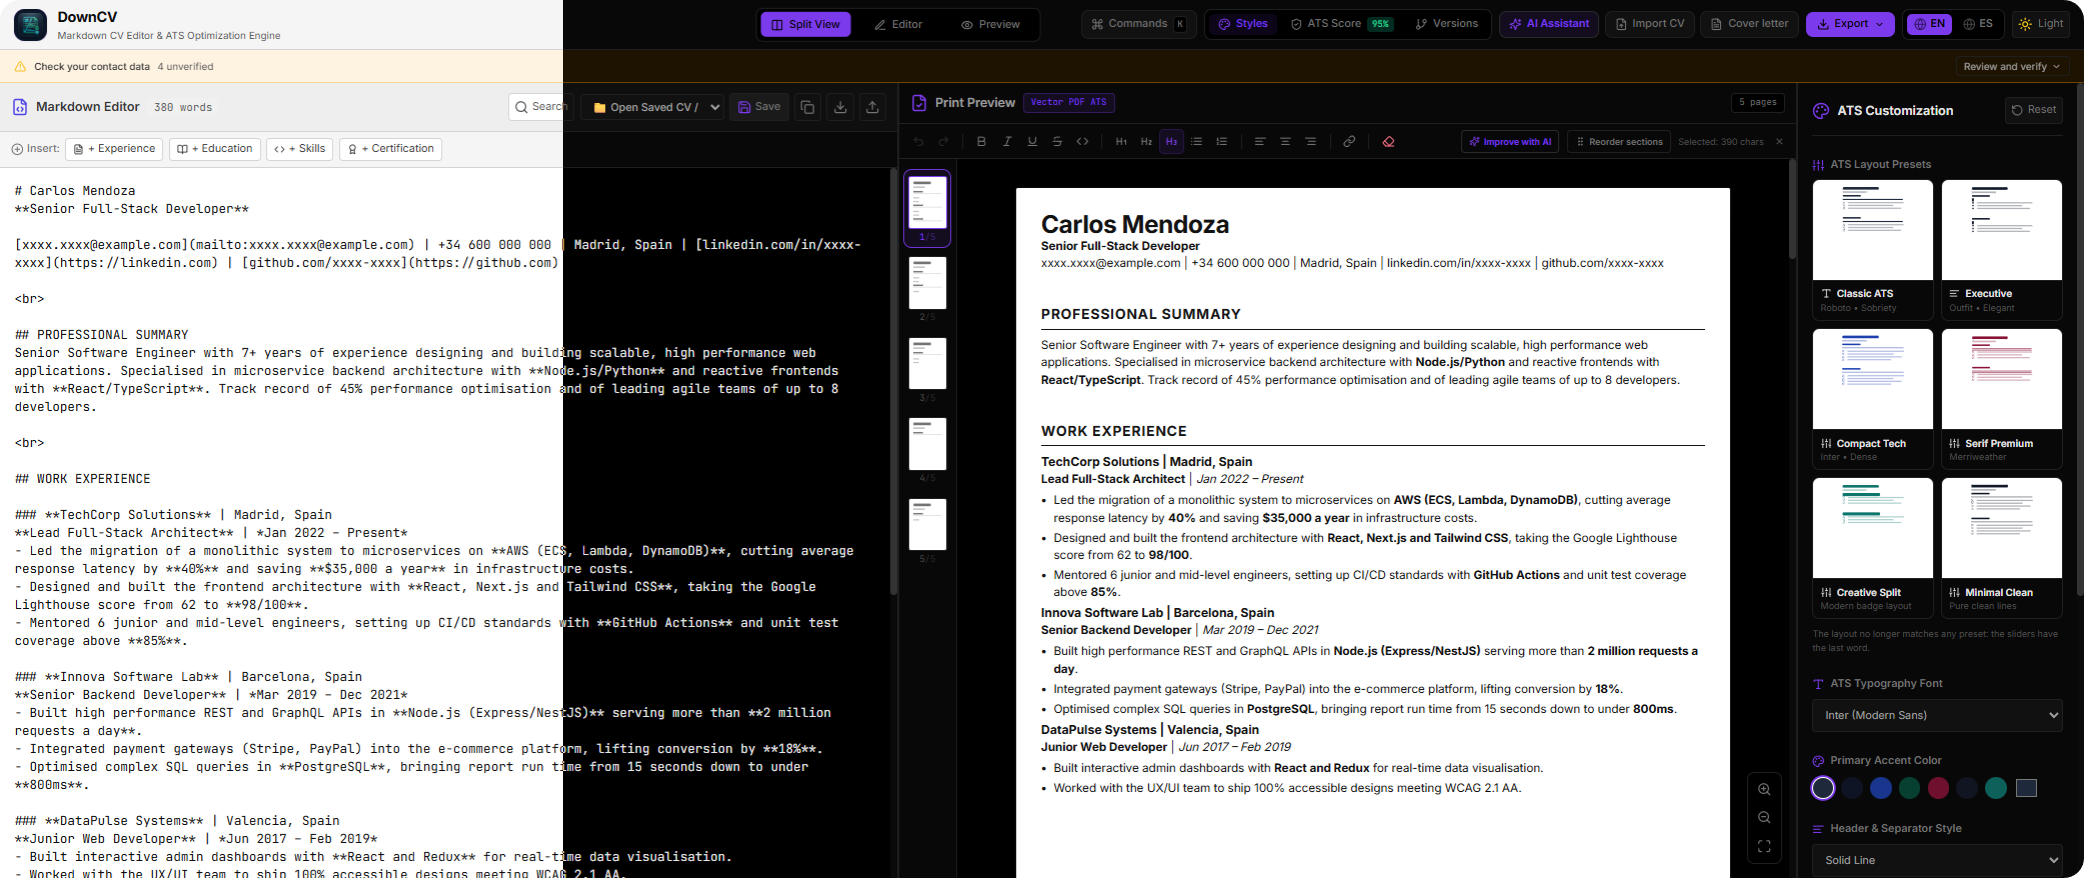2084x878 pixels.
Task: Set heading level H1
Action: pos(1121,142)
